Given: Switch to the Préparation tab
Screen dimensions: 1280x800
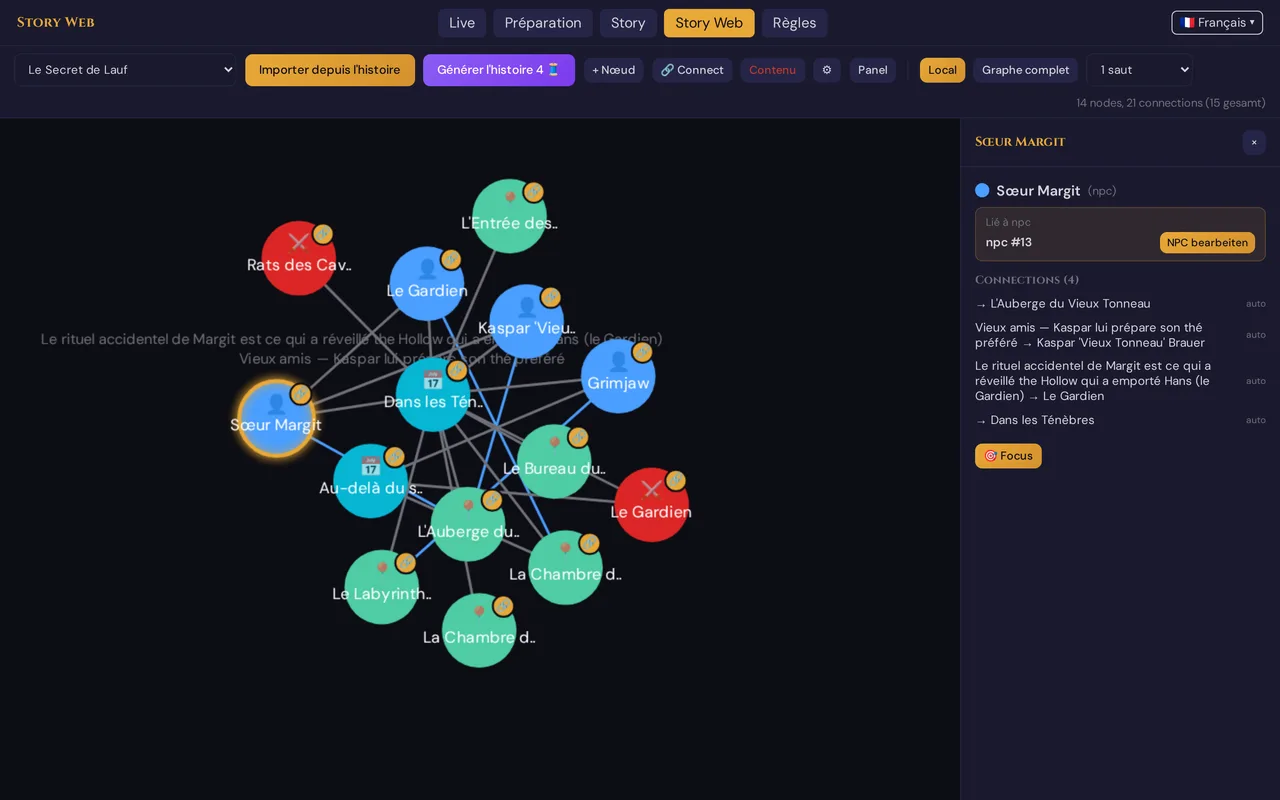Looking at the screenshot, I should click(x=543, y=23).
